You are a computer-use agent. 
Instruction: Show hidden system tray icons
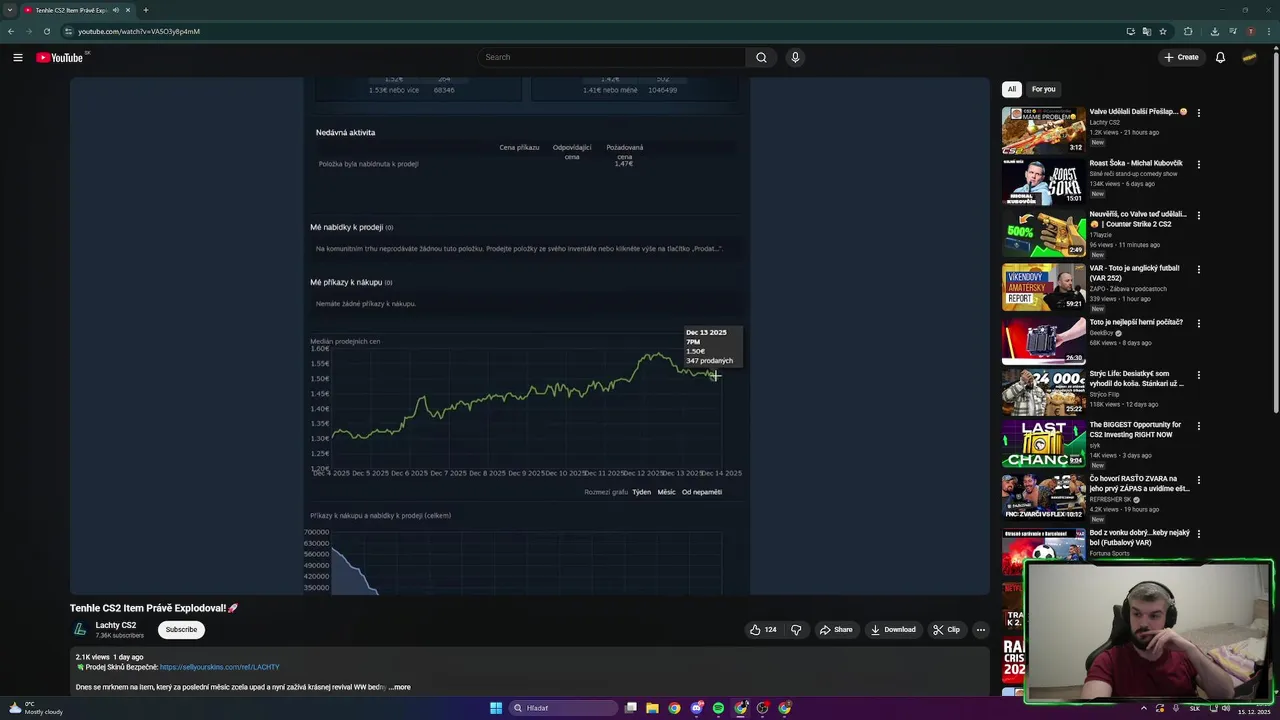1144,708
